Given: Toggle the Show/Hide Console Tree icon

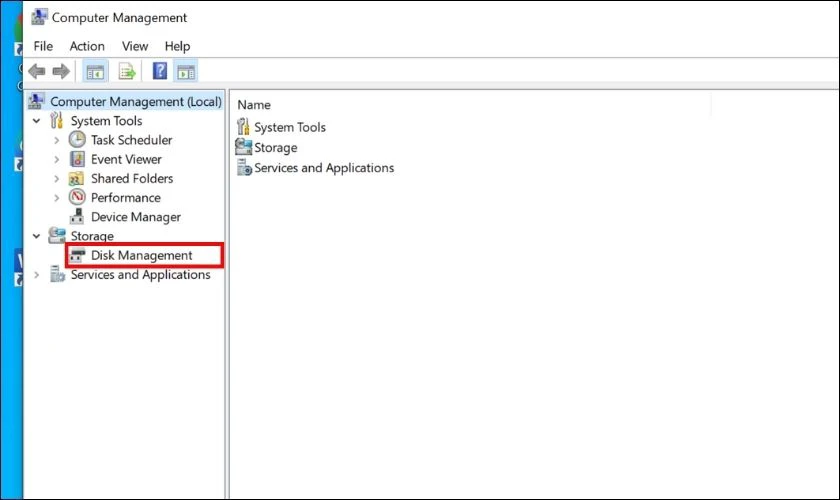Looking at the screenshot, I should pos(95,71).
